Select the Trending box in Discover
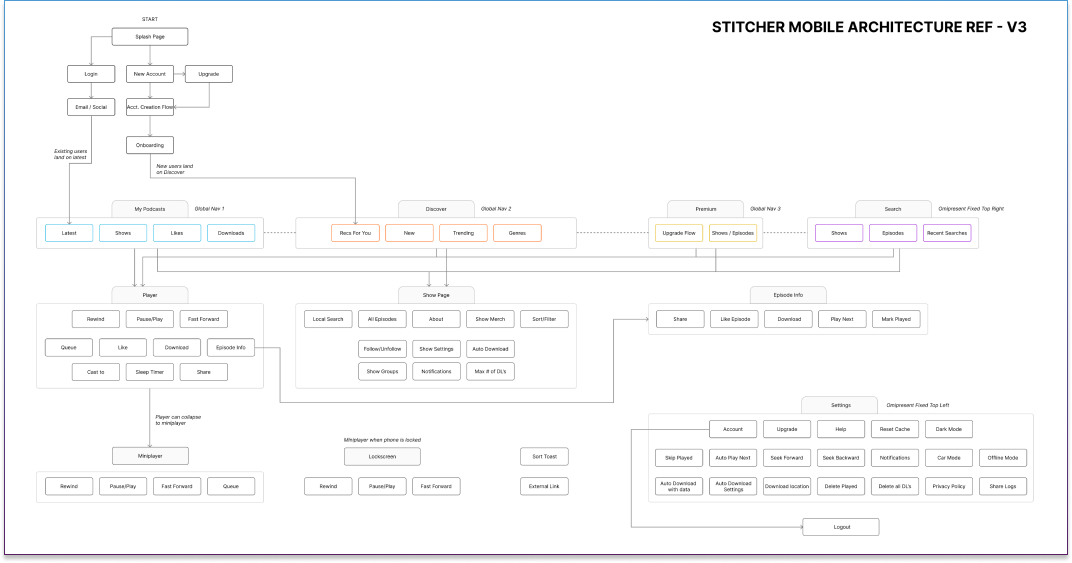This screenshot has width=1072, height=563. [x=463, y=233]
